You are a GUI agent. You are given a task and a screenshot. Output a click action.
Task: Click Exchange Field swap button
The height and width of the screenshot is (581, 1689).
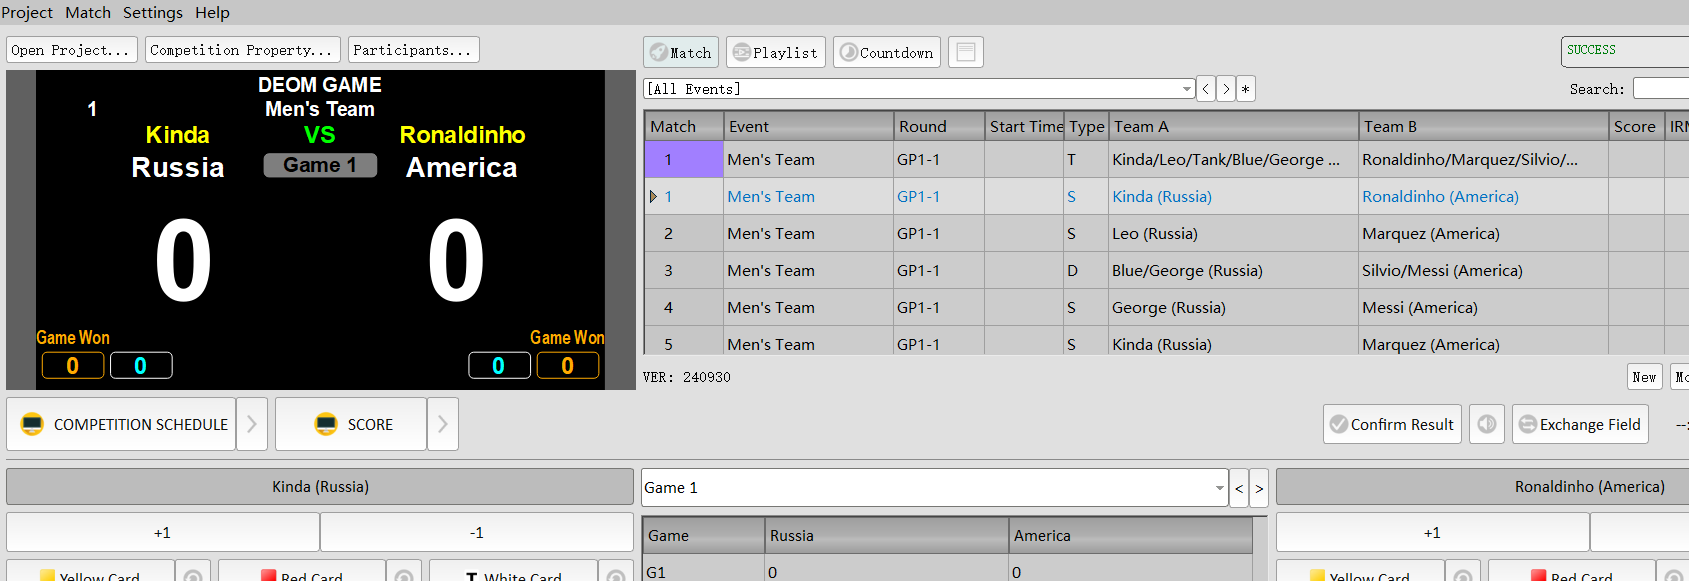click(x=1579, y=424)
